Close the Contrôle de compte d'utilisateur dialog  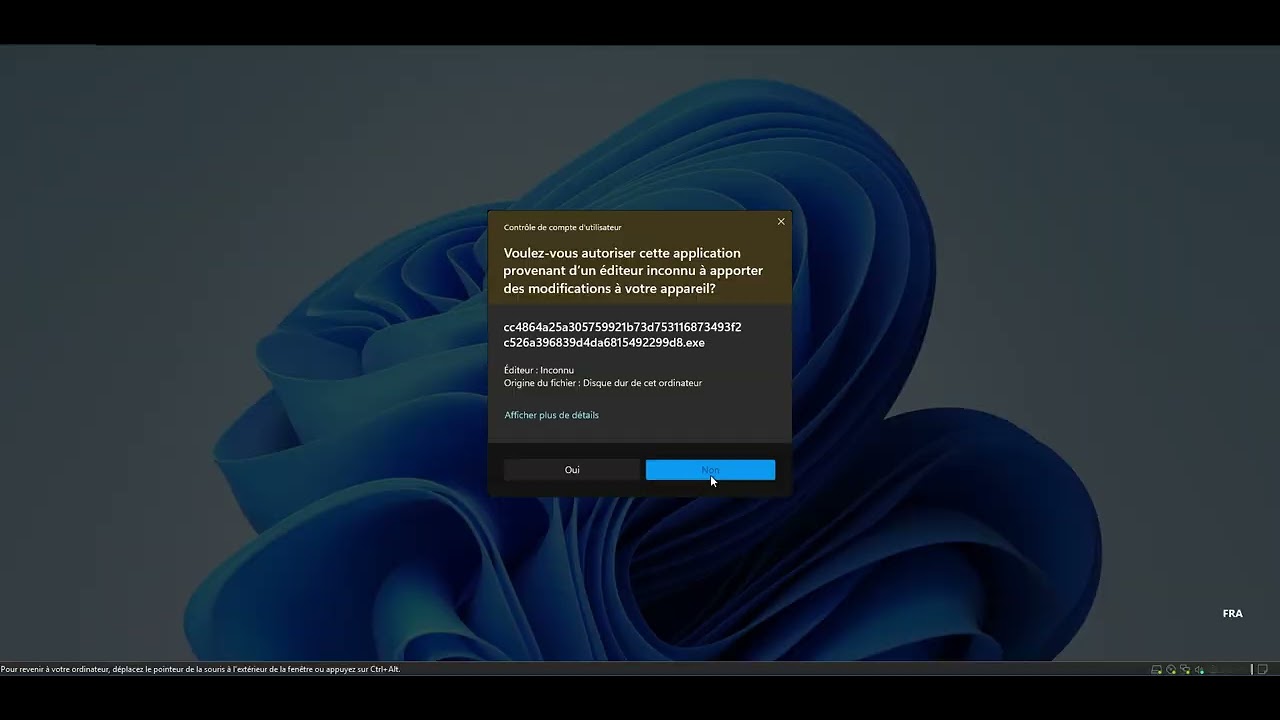coord(781,222)
